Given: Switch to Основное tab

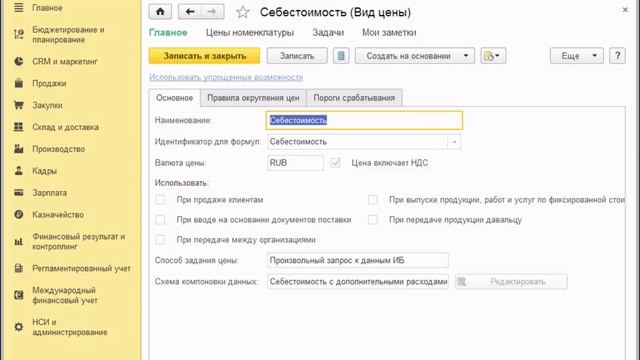Looking at the screenshot, I should tap(174, 98).
